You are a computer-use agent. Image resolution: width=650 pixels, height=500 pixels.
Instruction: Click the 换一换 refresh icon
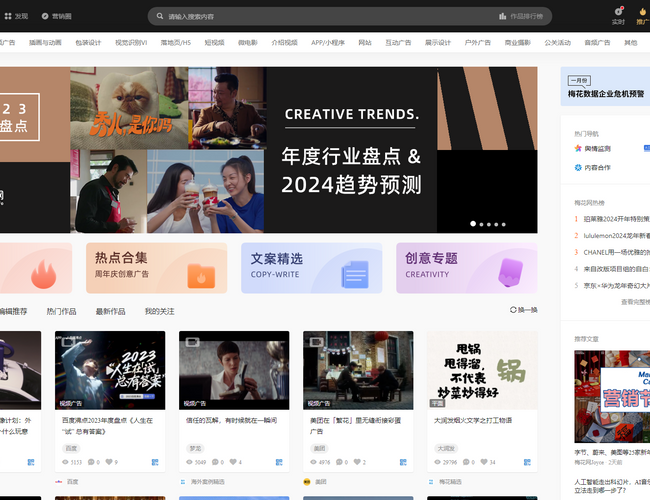(513, 310)
